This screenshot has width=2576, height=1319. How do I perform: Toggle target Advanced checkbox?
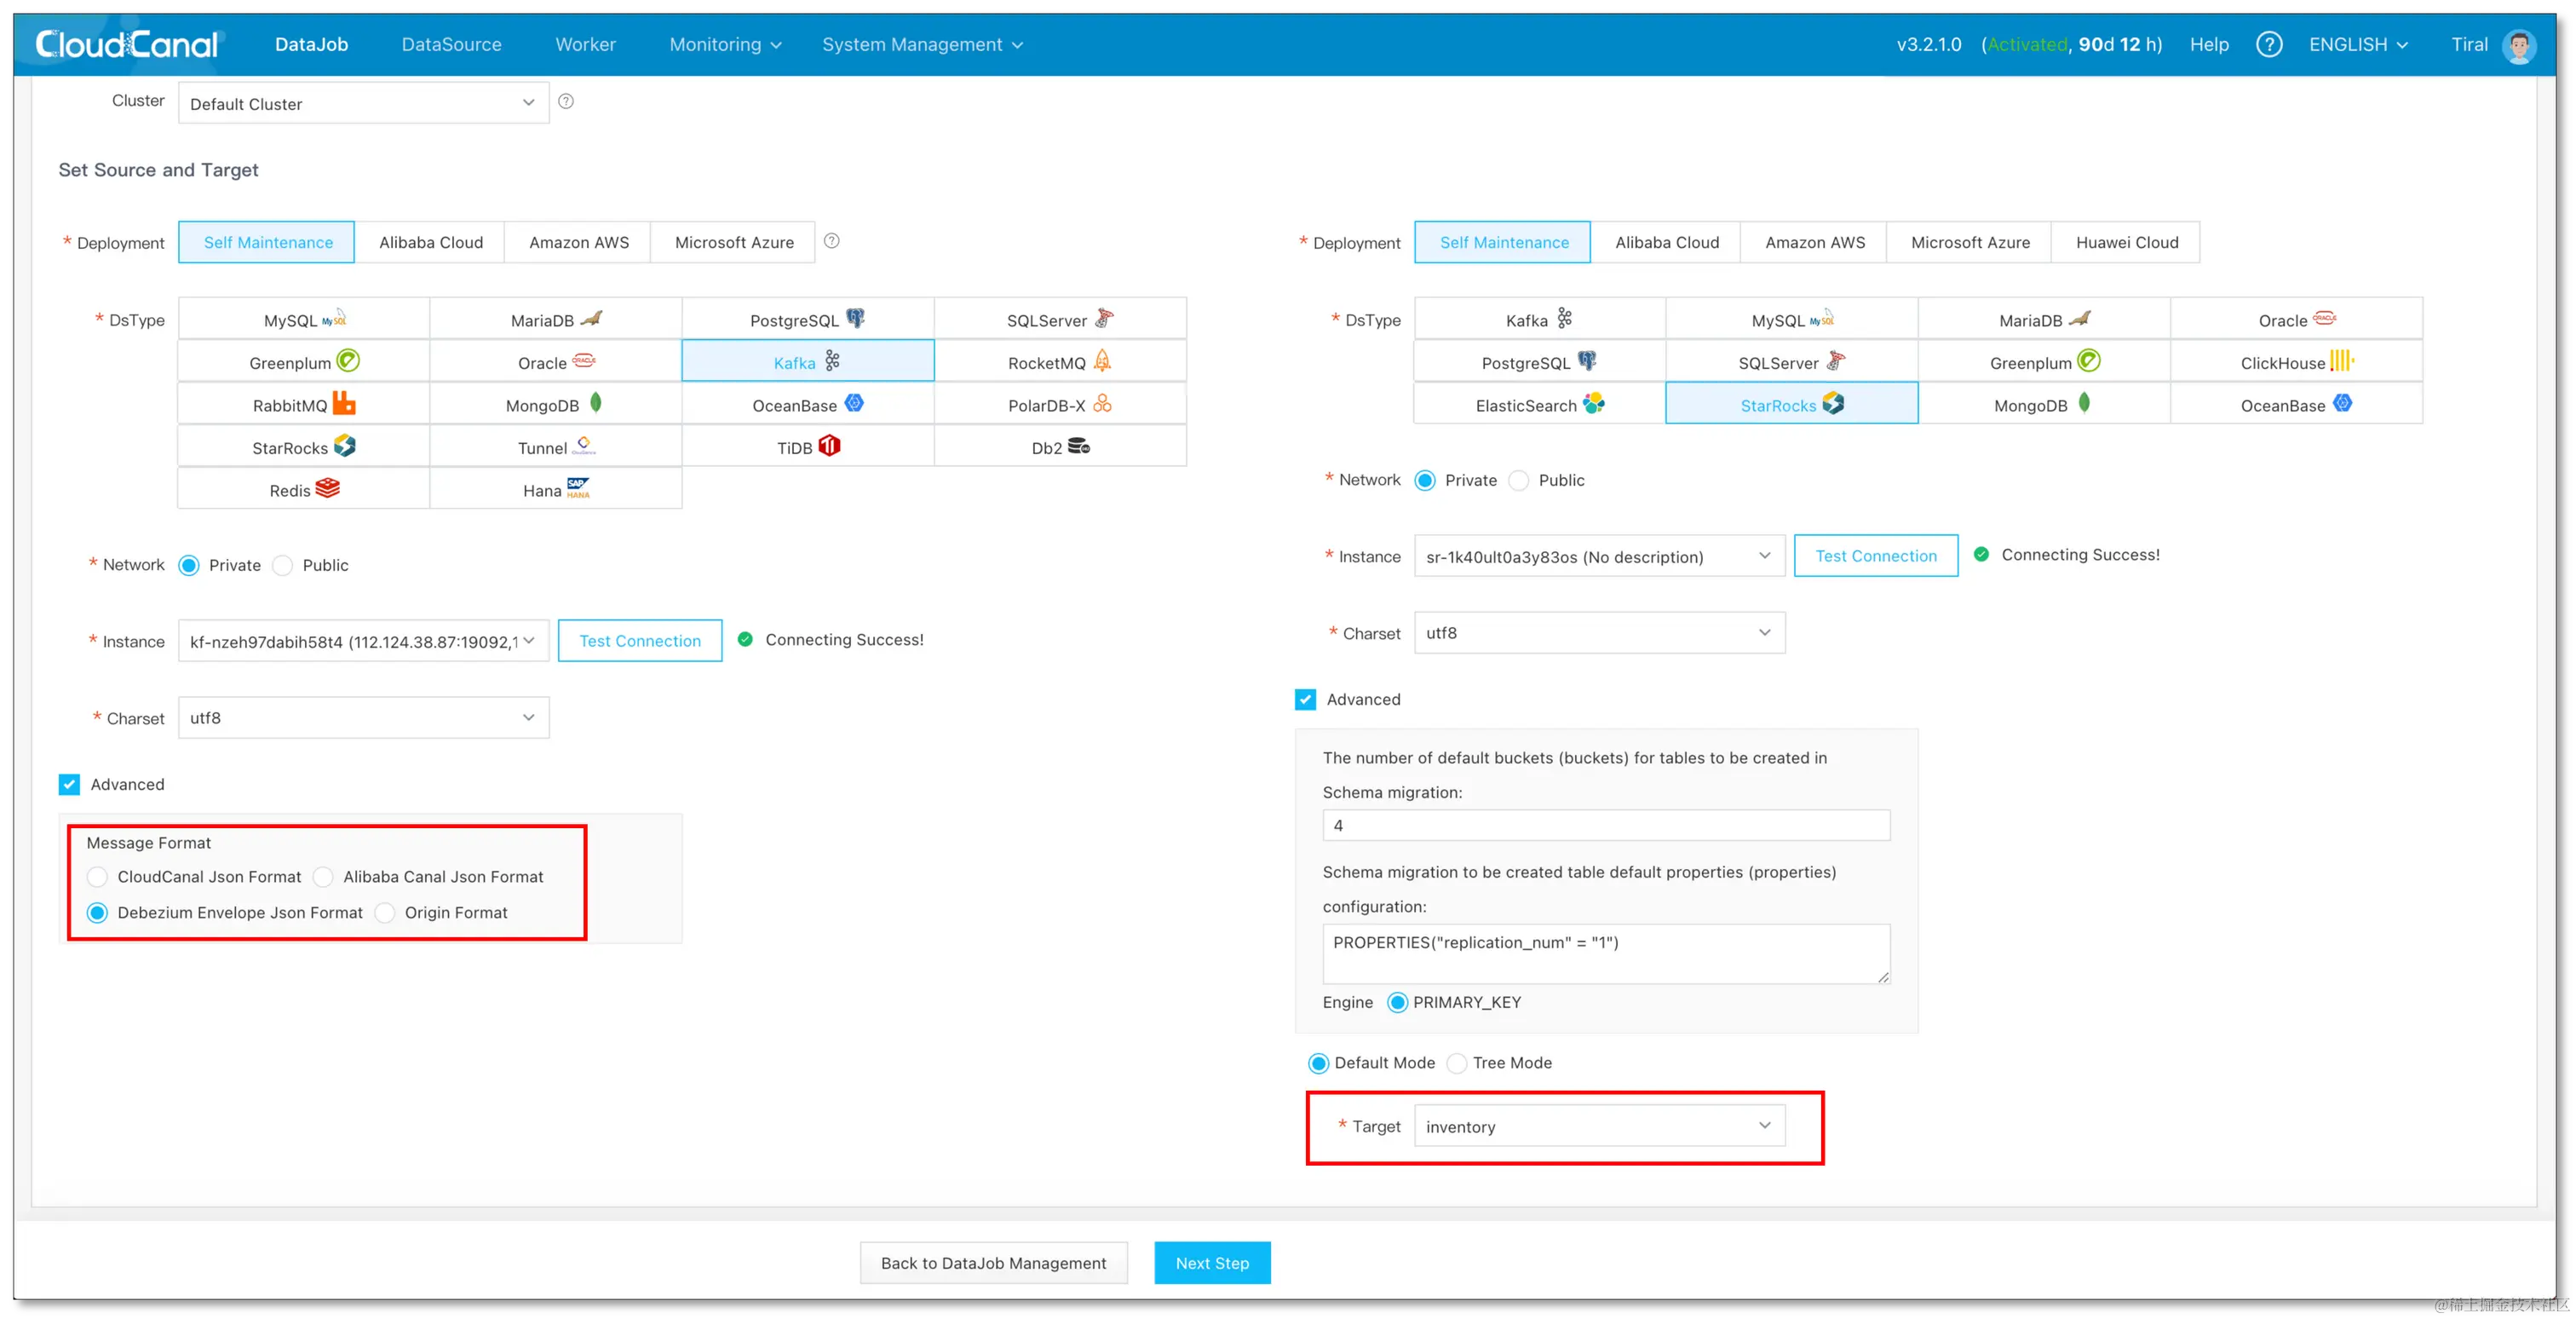pyautogui.click(x=1305, y=699)
